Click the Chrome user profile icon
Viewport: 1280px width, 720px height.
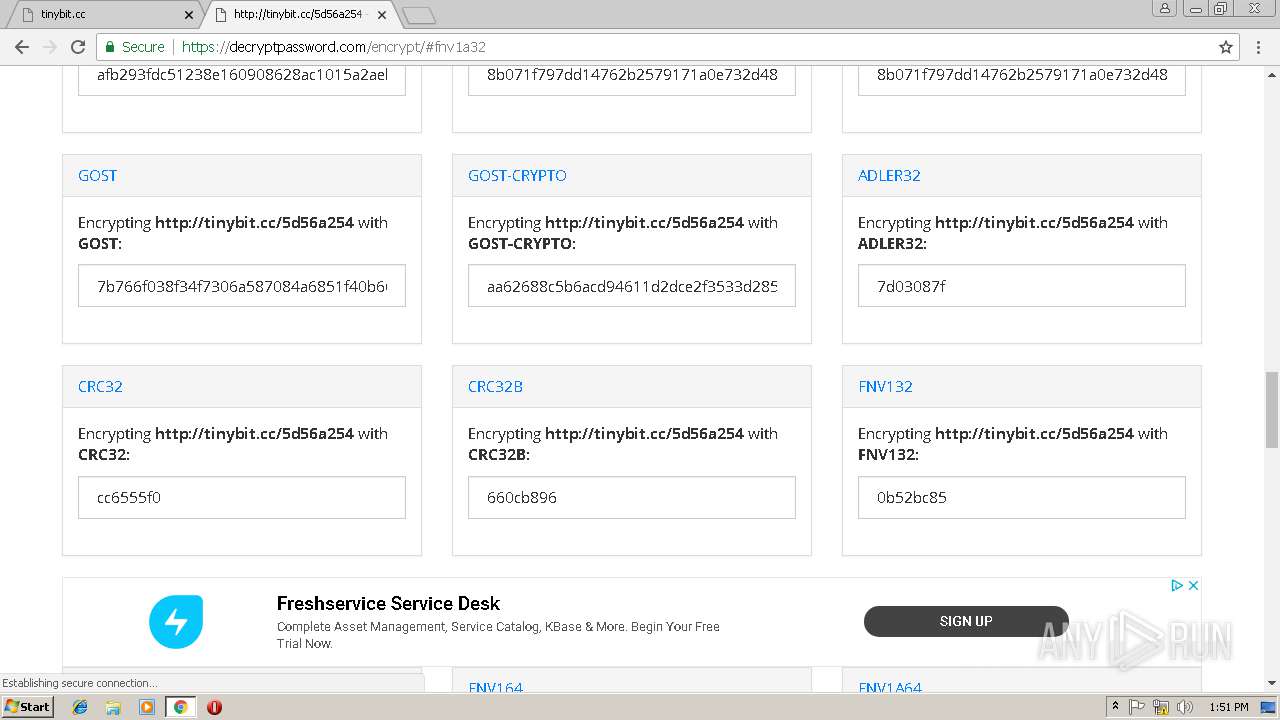[x=1165, y=8]
